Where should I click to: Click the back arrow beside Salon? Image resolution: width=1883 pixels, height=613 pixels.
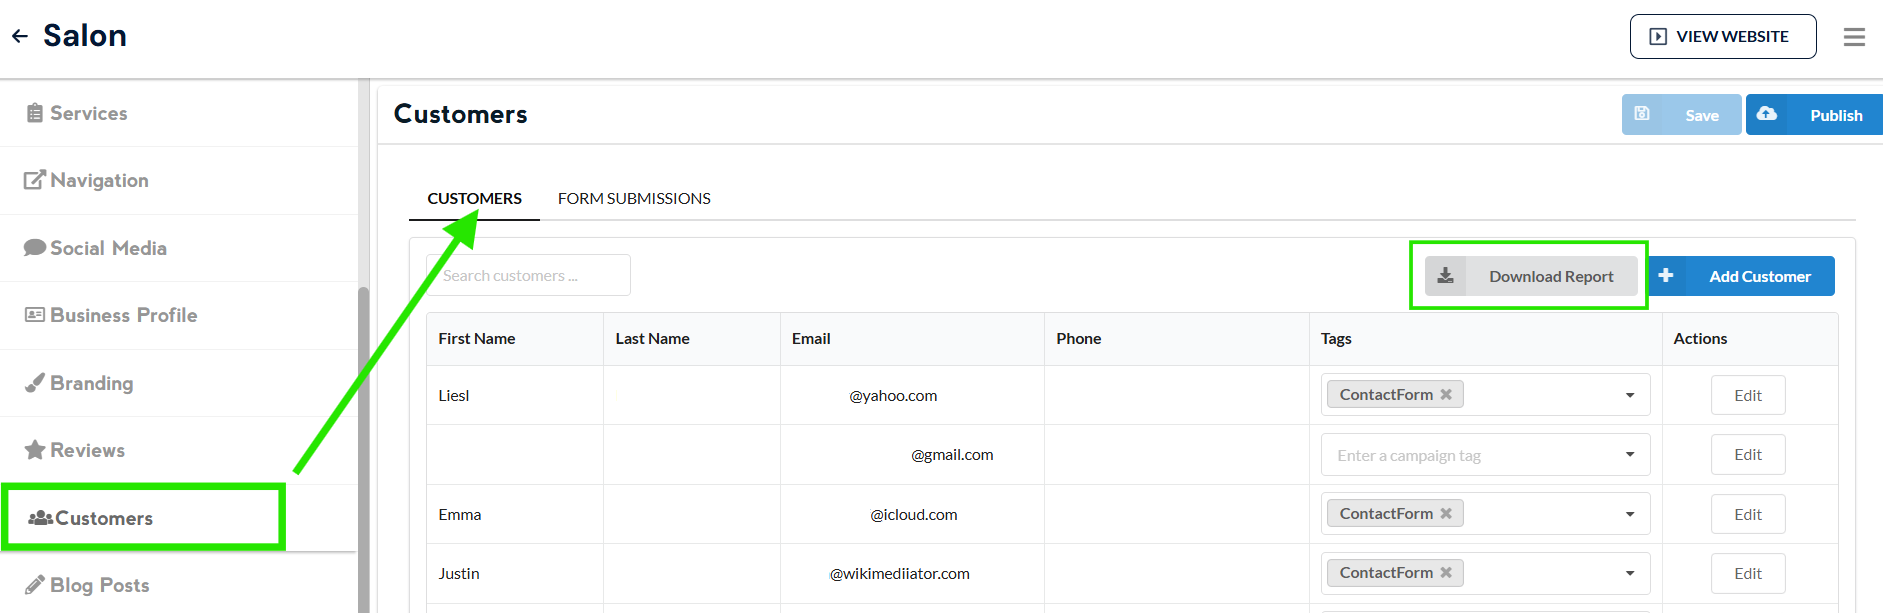point(20,37)
